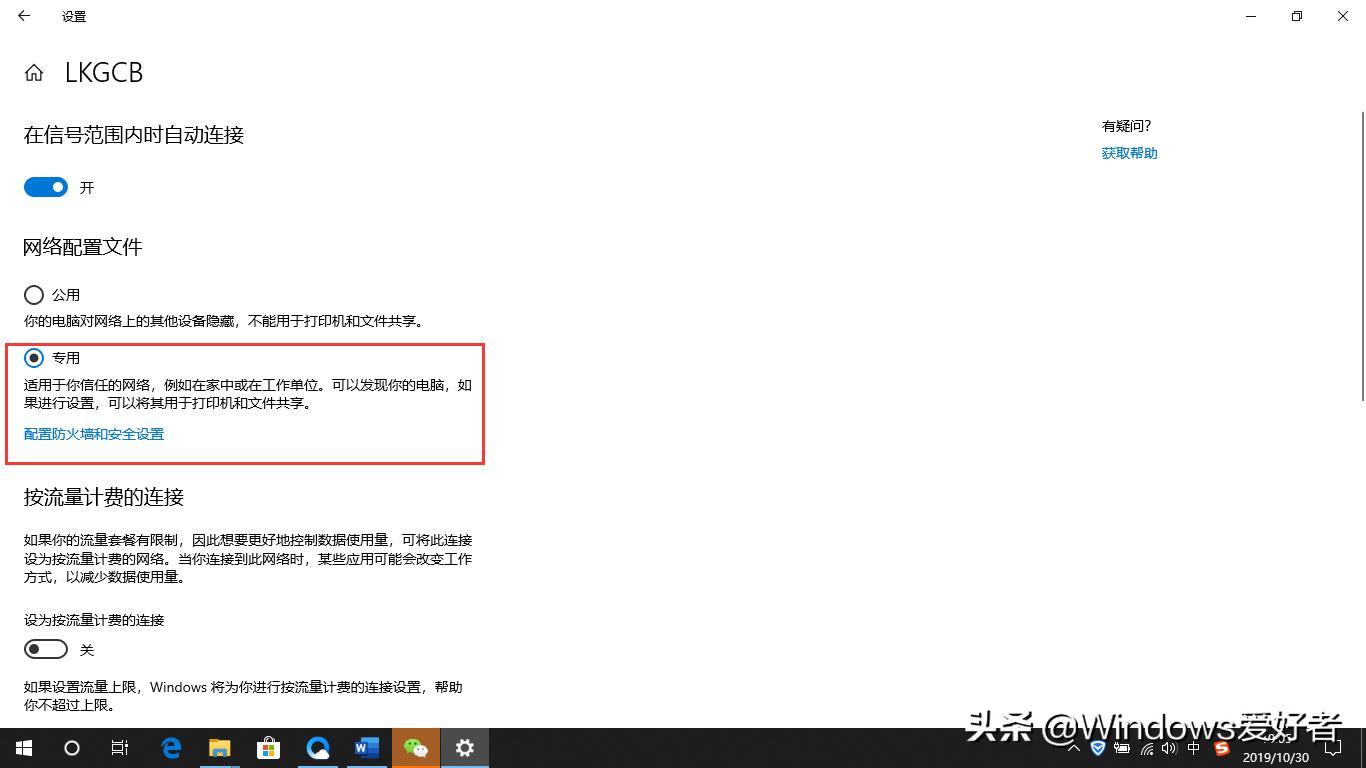
Task: Turn off 在信号范围内时自动连接 switch
Action: [x=45, y=187]
